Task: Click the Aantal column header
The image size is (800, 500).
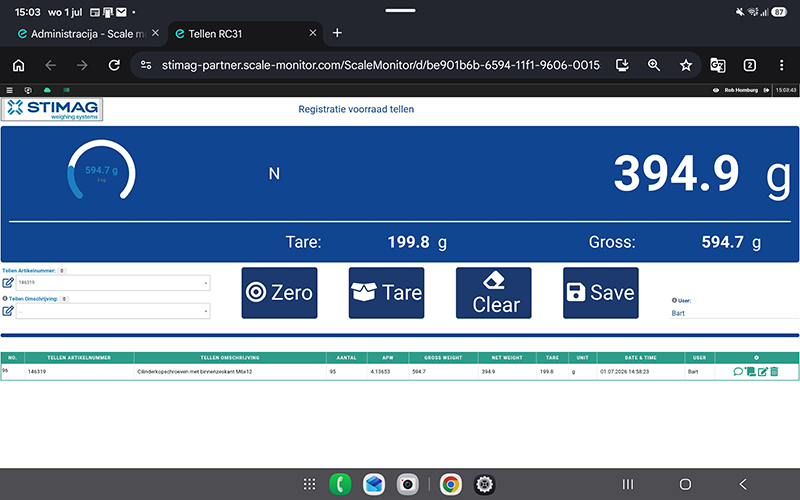Action: pyautogui.click(x=346, y=358)
